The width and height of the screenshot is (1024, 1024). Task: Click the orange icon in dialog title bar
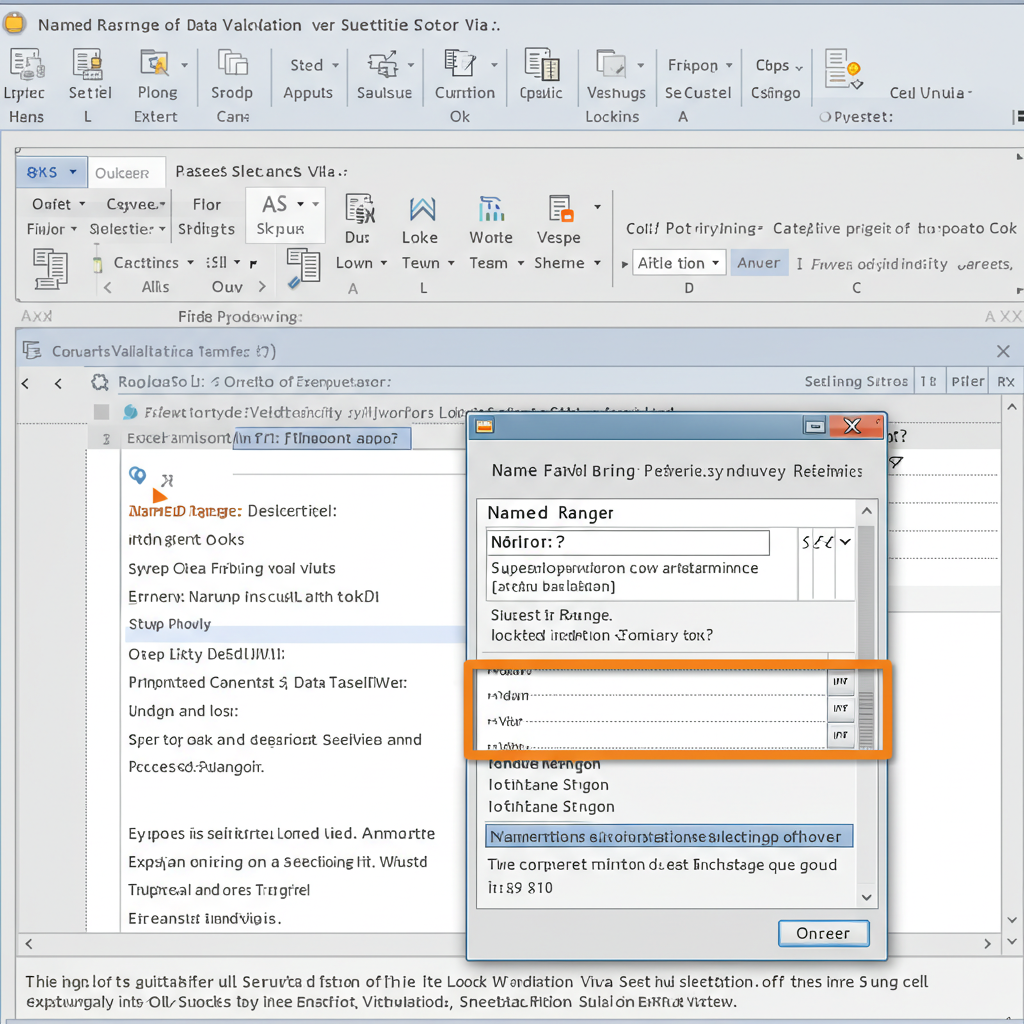point(485,426)
